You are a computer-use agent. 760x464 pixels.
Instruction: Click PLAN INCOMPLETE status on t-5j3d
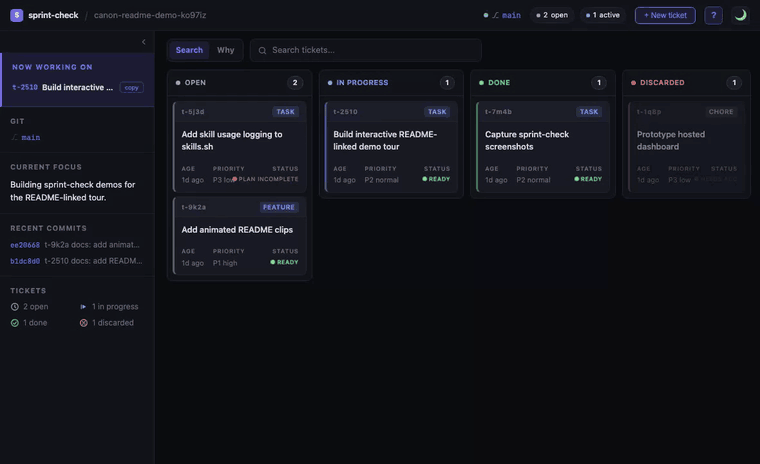(265, 179)
